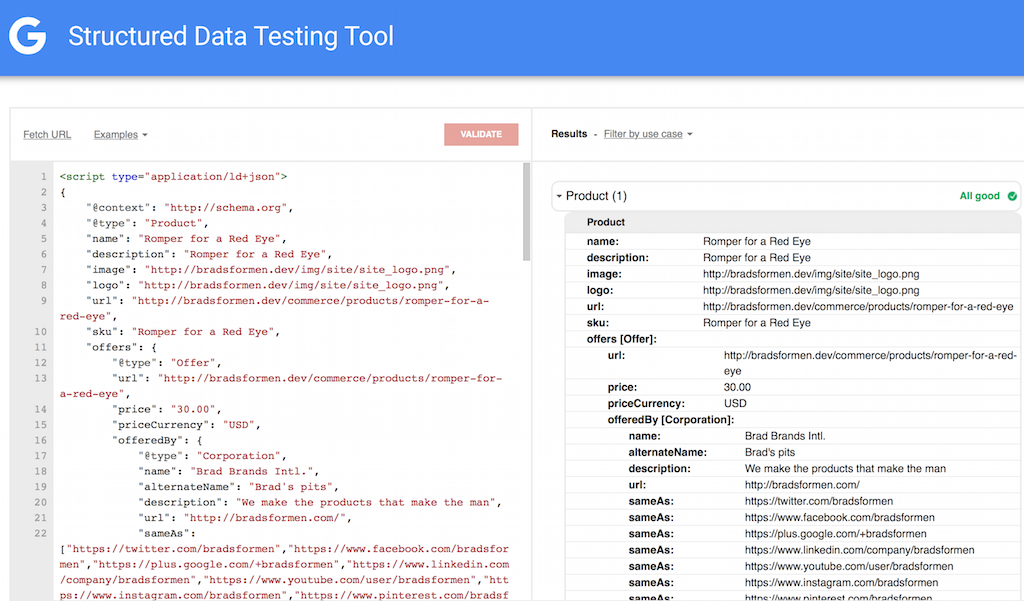Image resolution: width=1024 pixels, height=601 pixels.
Task: Click the offers [Offer] row
Action: click(793, 339)
